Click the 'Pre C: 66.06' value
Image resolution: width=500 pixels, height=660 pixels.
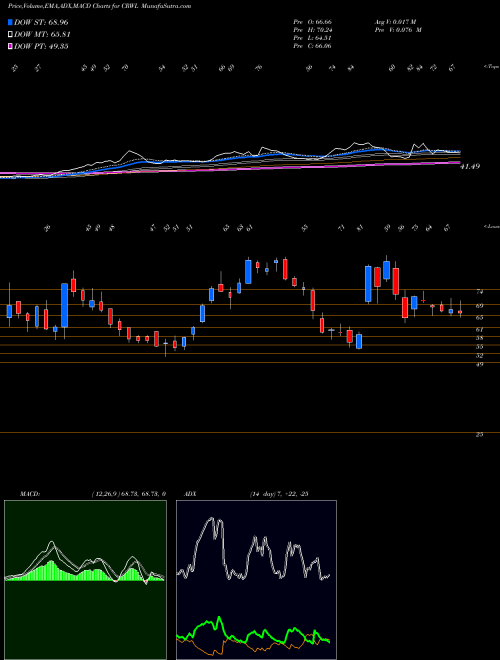click(312, 46)
